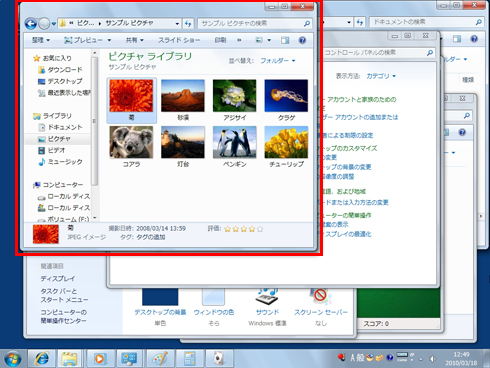This screenshot has height=368, width=490.
Task: Expand the view options arrow beside the view icon
Action: coord(269,40)
